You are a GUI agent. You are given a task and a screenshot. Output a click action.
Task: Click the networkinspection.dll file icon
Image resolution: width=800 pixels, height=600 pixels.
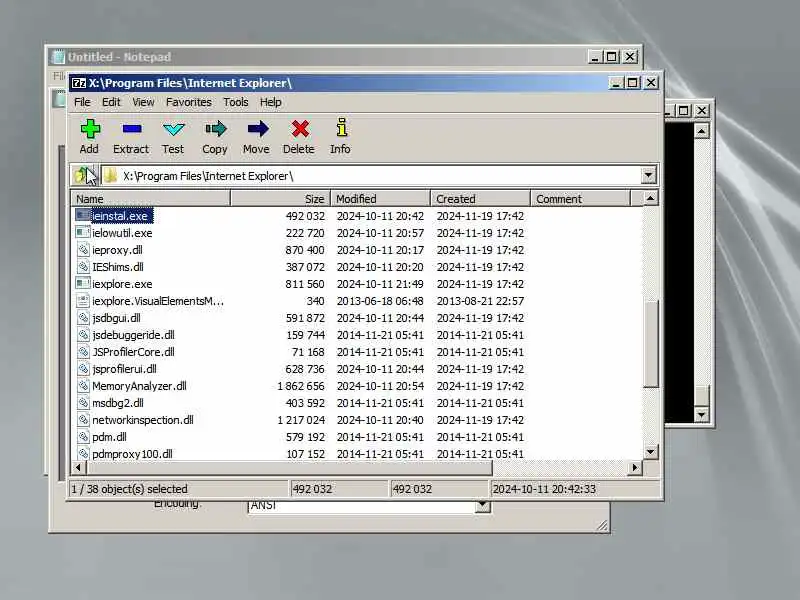tap(83, 419)
